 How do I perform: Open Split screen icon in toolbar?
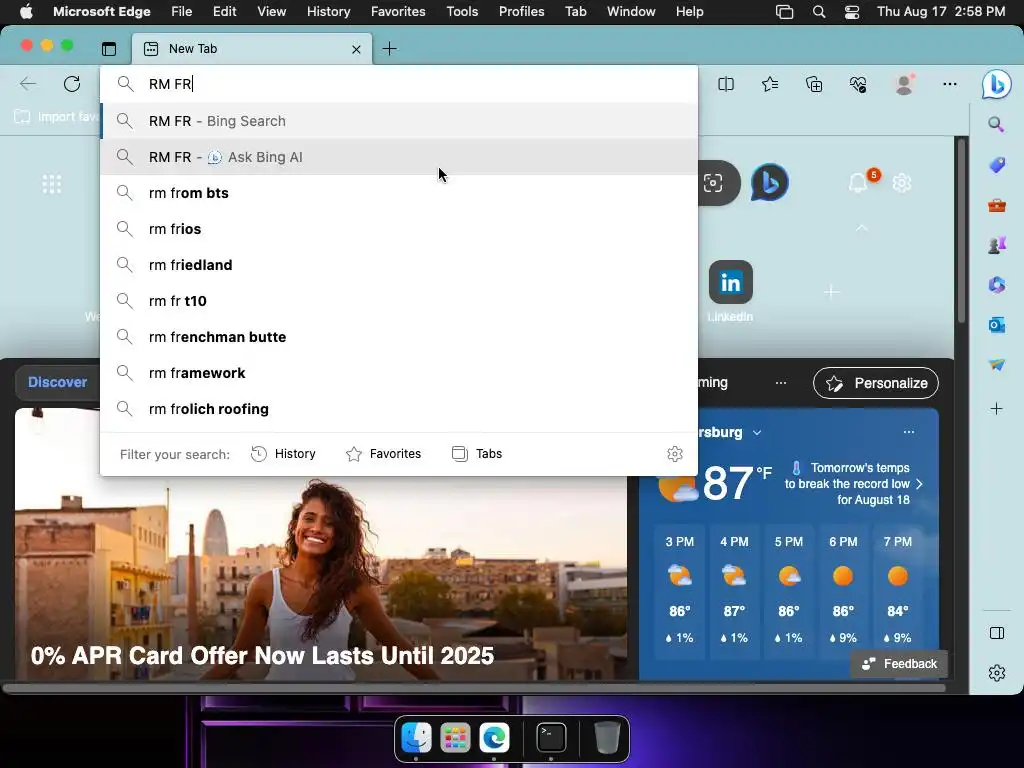point(726,84)
